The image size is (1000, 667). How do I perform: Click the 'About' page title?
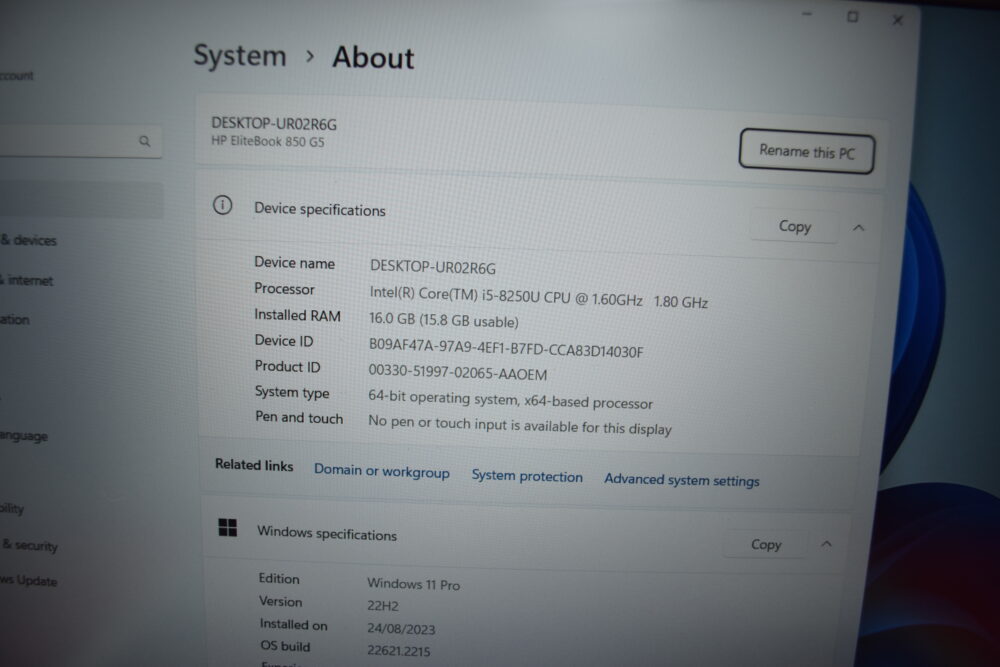tap(373, 57)
